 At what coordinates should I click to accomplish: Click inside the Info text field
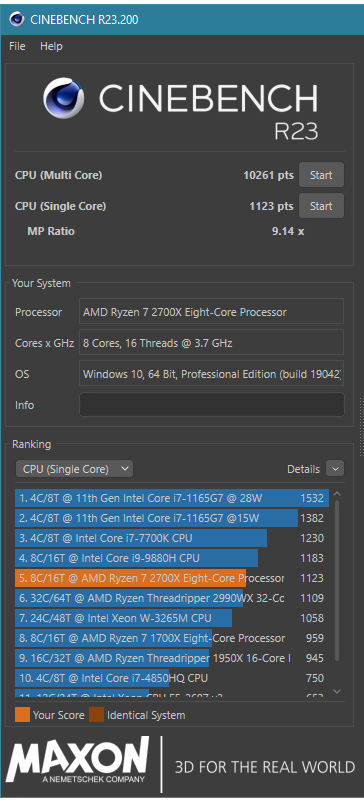[212, 405]
